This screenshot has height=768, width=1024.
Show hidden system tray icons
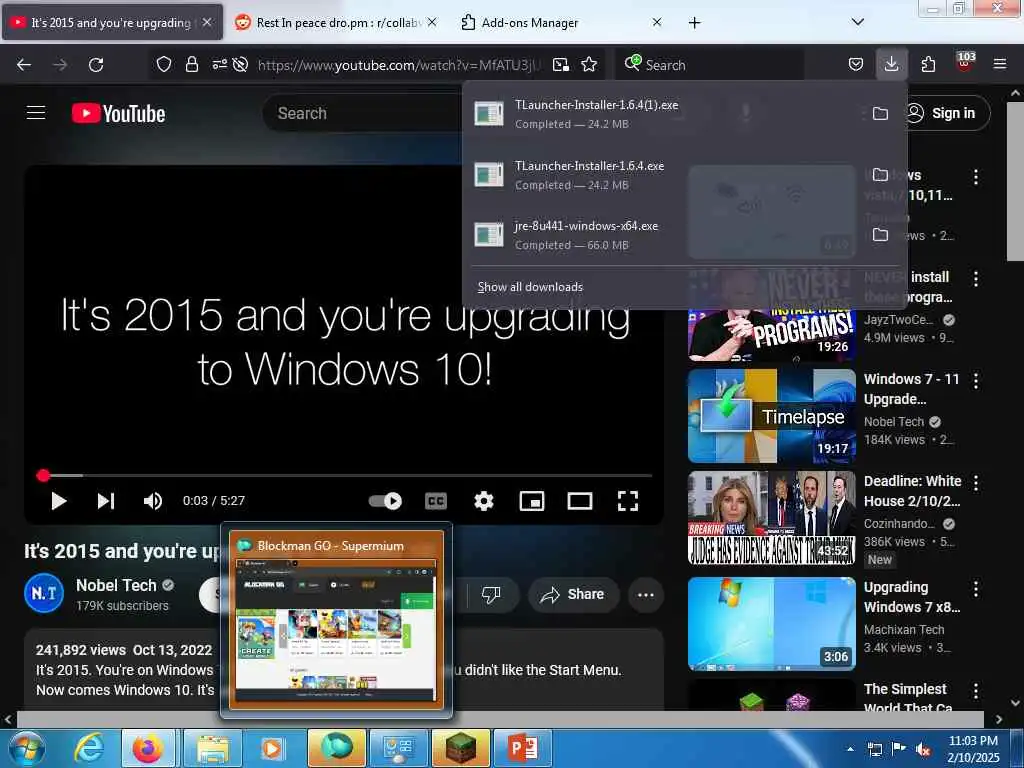pyautogui.click(x=850, y=749)
